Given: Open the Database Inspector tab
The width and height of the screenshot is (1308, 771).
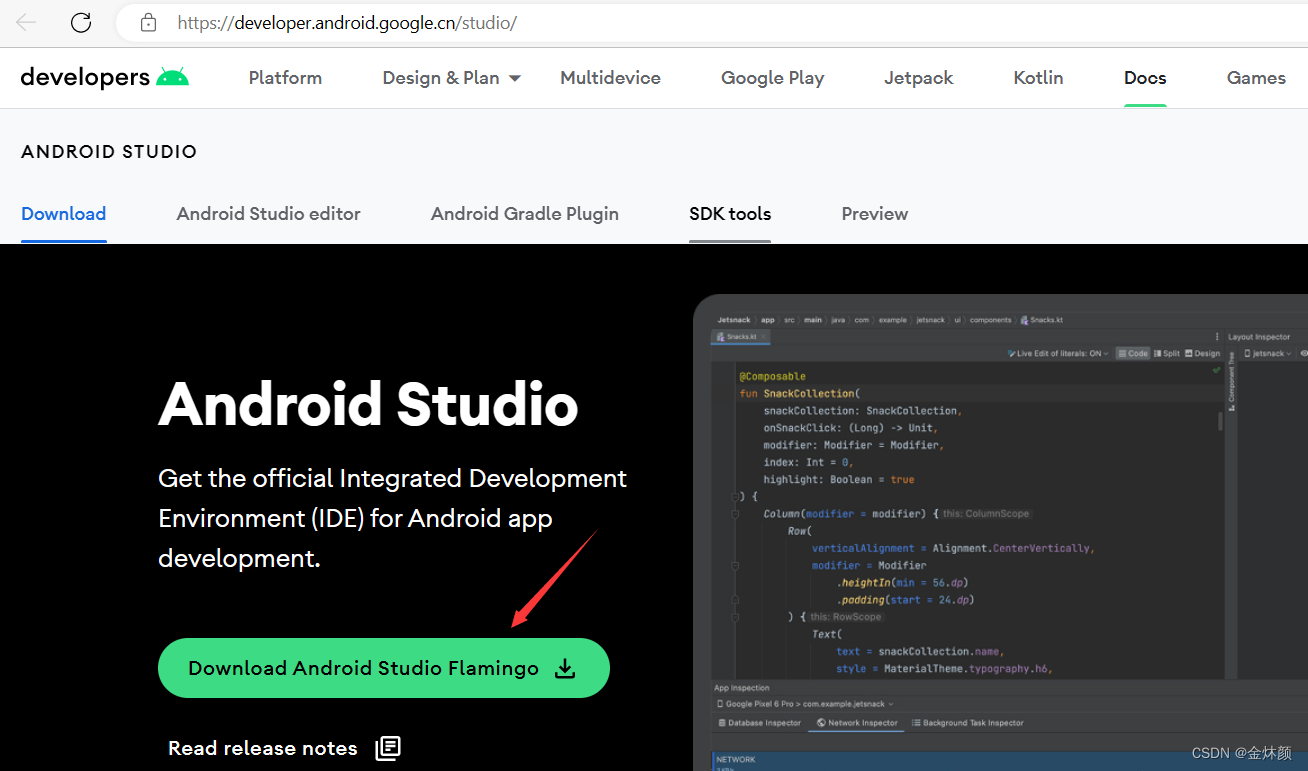Looking at the screenshot, I should (x=760, y=723).
